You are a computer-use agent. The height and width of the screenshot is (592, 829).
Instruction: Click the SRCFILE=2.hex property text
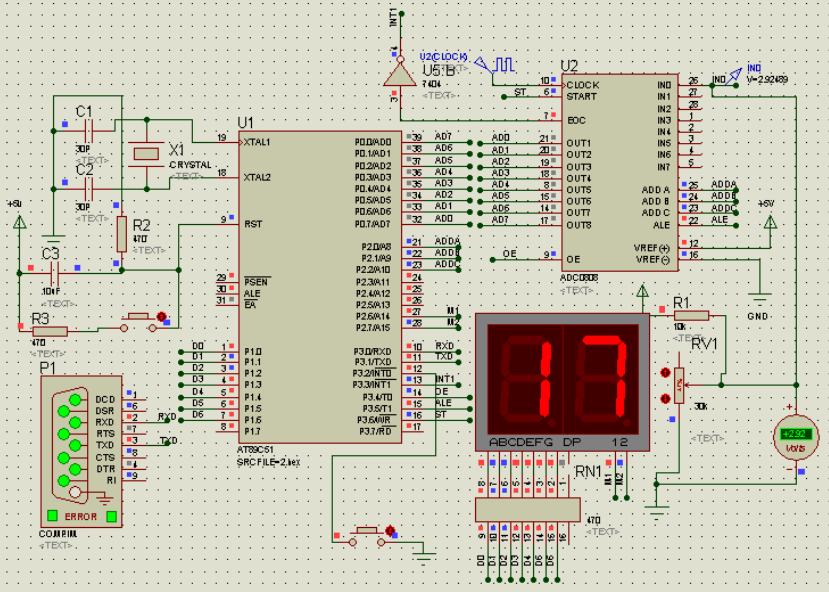[269, 462]
